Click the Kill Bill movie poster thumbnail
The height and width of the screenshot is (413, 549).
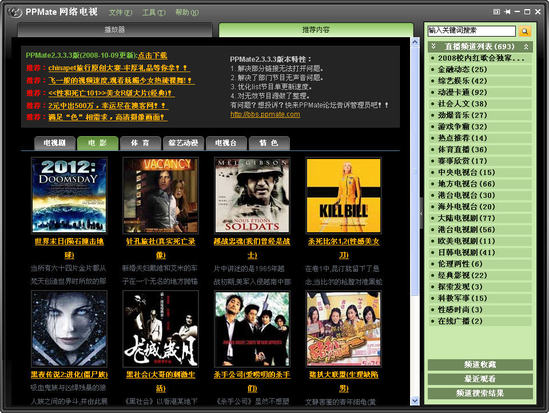[x=343, y=195]
